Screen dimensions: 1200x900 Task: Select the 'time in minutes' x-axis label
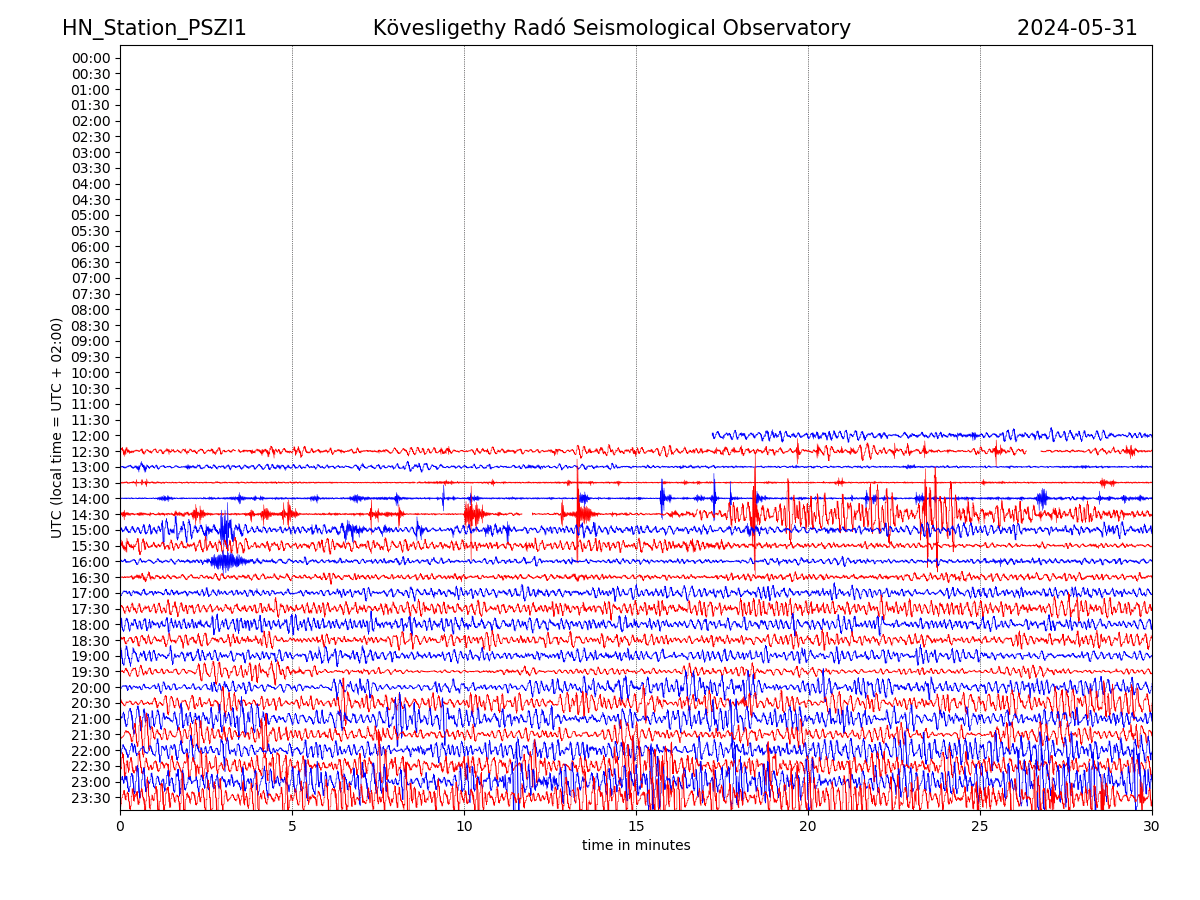pos(636,846)
